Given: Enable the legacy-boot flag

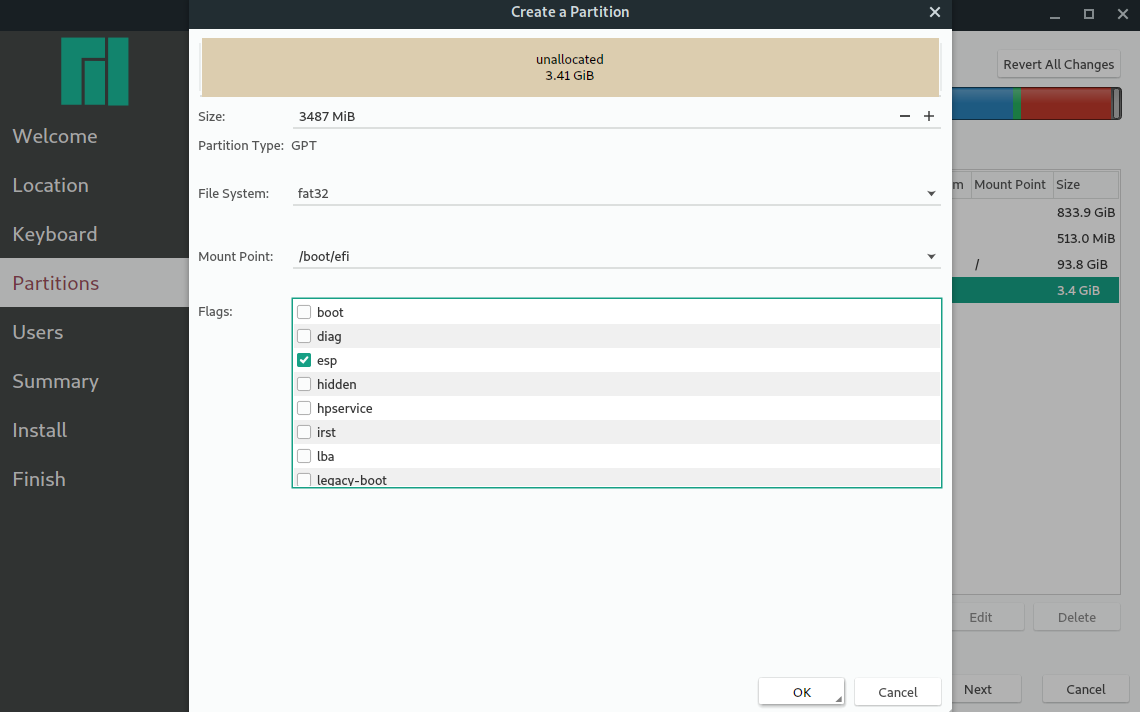Looking at the screenshot, I should [304, 479].
